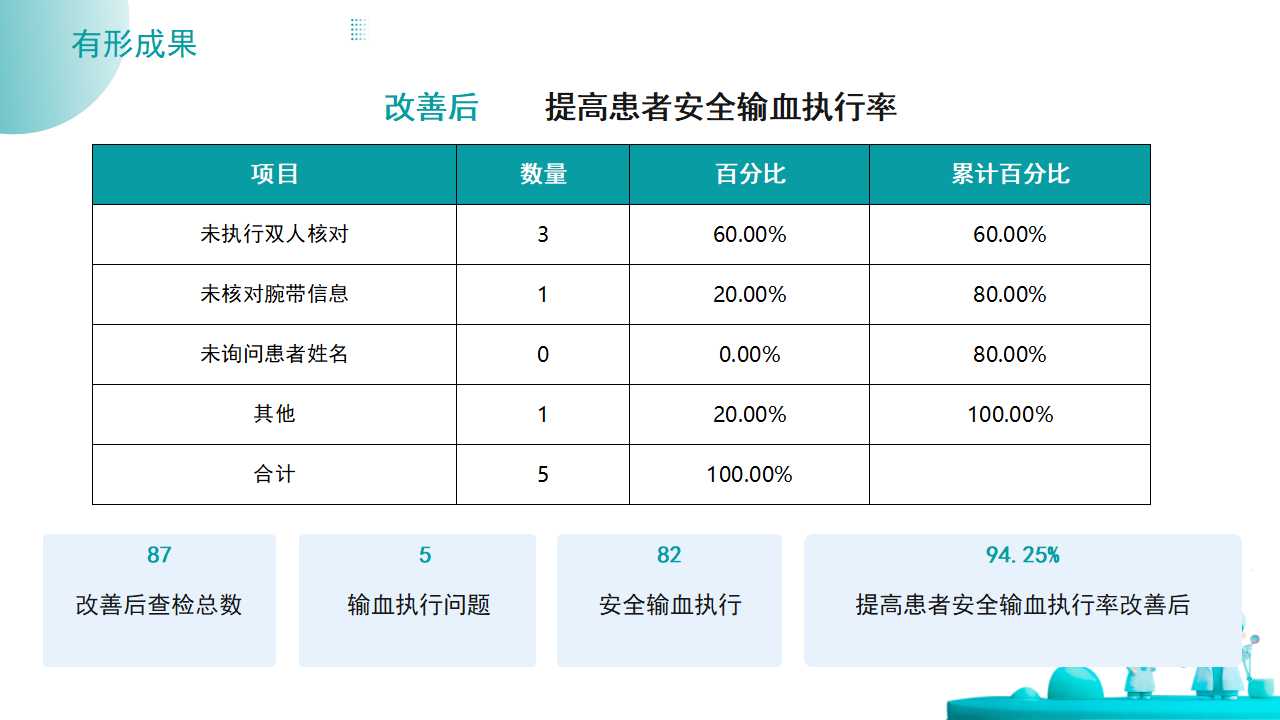
Task: Click the teal 改善后 label
Action: click(431, 108)
